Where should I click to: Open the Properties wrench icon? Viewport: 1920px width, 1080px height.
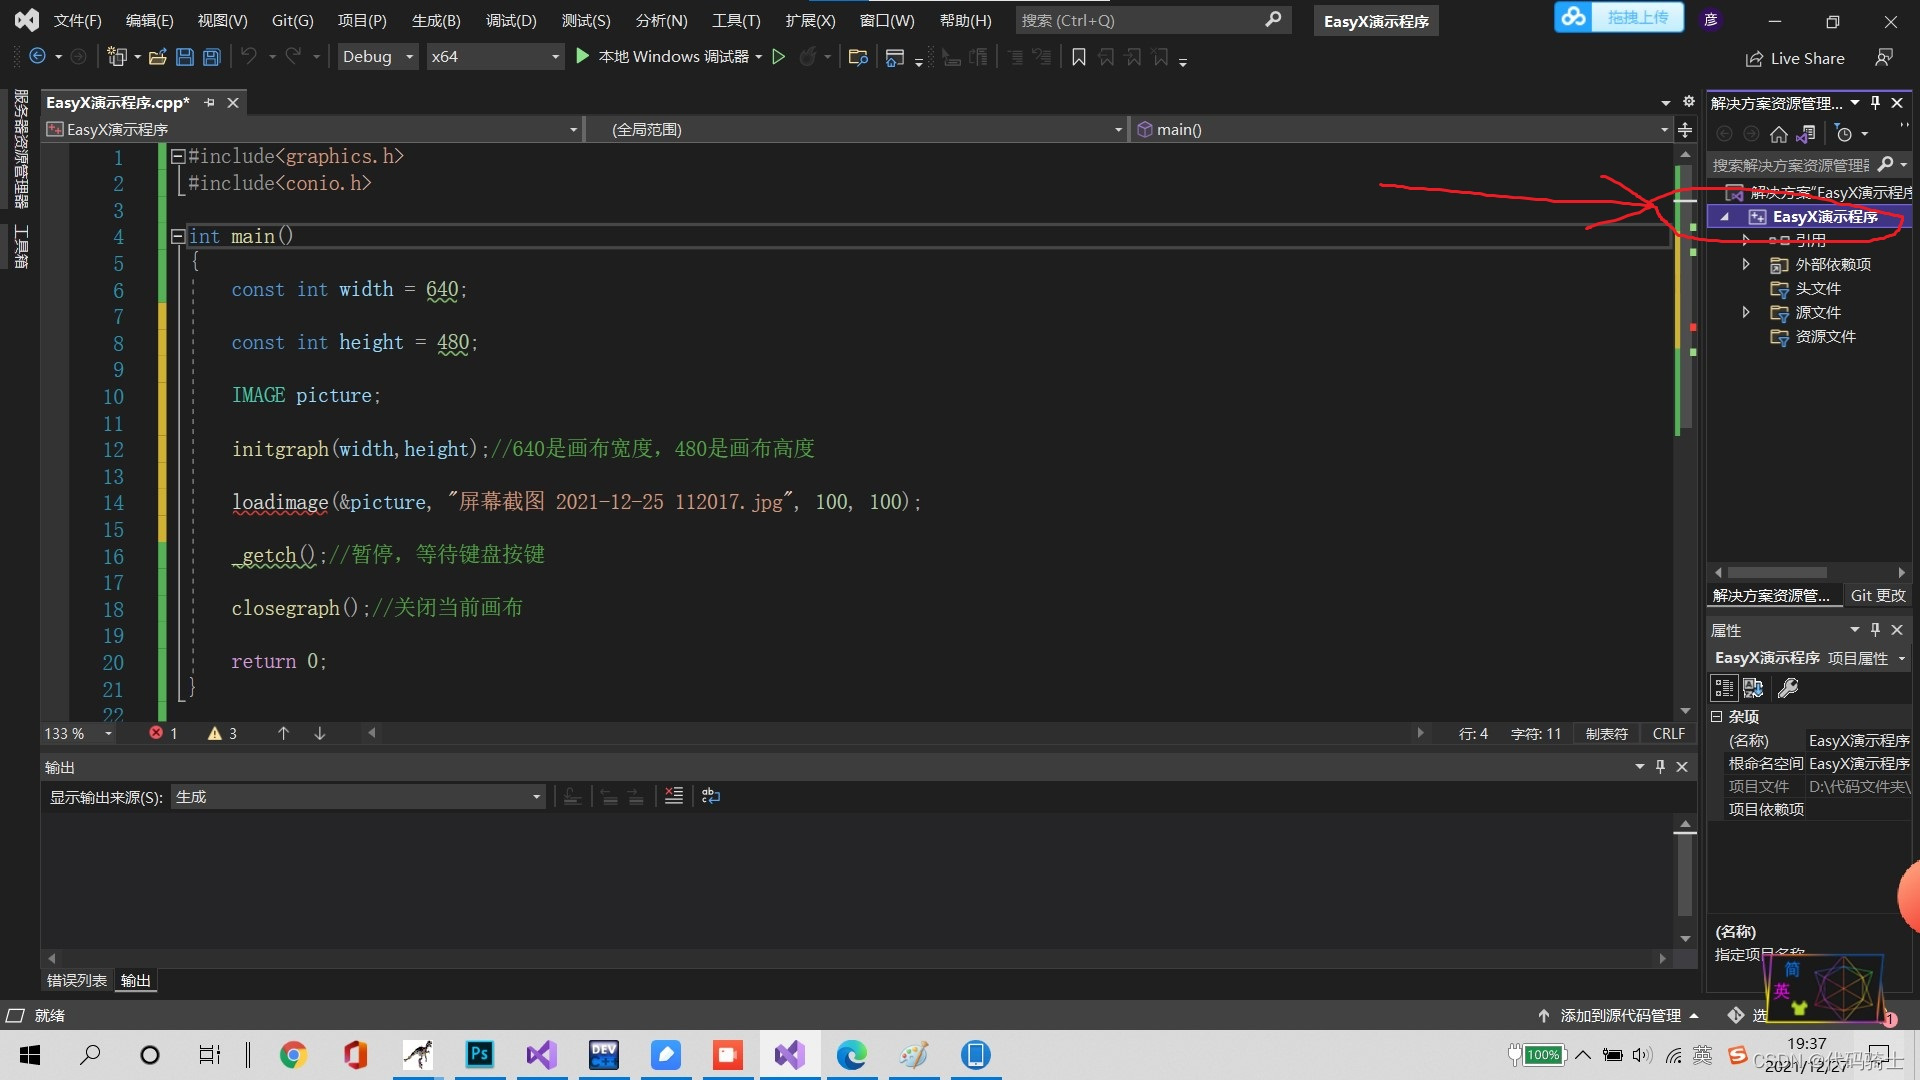pos(1788,688)
